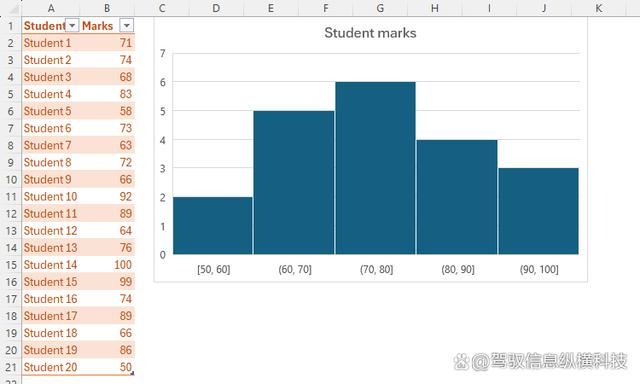640x384 pixels.
Task: Select column D header
Action: tap(216, 8)
